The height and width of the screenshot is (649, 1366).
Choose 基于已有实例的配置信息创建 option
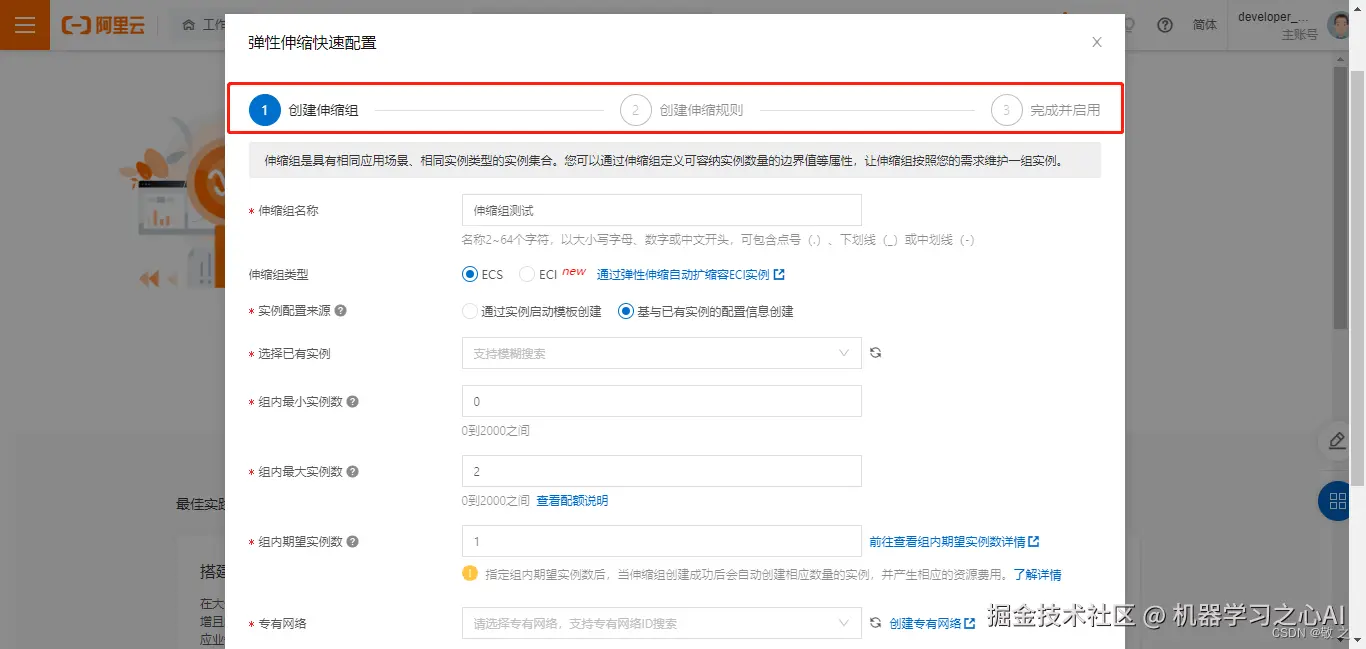pyautogui.click(x=626, y=311)
